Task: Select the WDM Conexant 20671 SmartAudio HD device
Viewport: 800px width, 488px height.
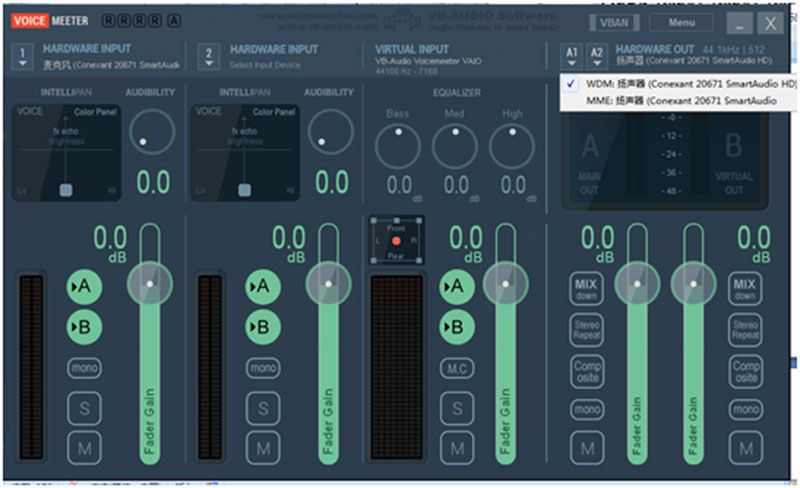Action: pos(680,84)
